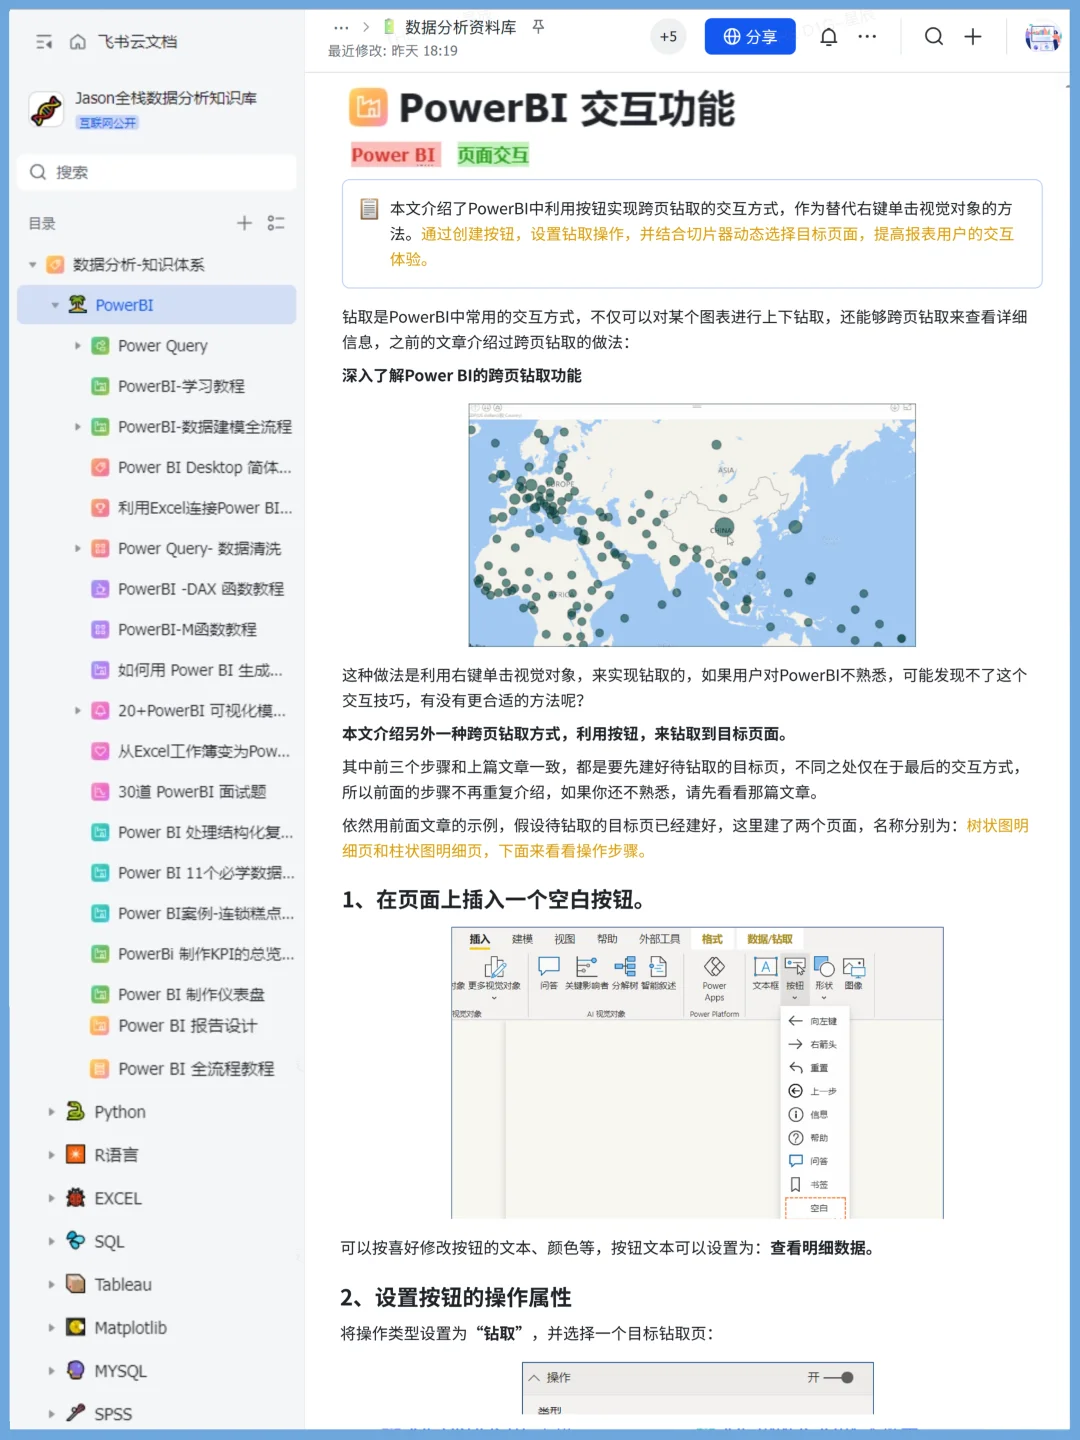Open the 目录 list settings icon

point(276,223)
